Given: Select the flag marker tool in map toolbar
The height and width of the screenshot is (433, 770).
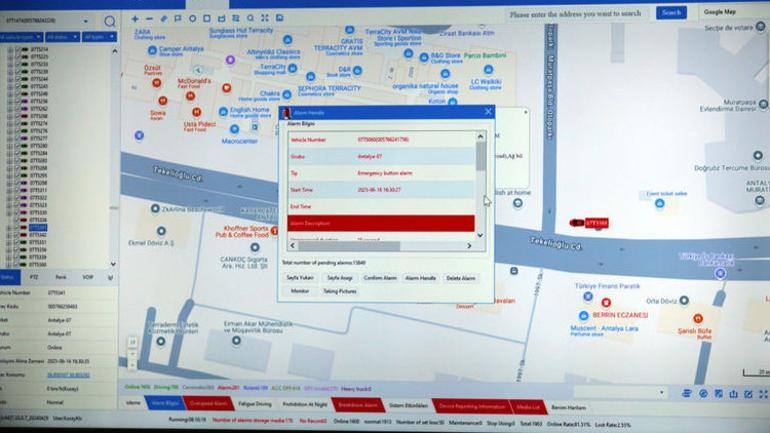Looking at the screenshot, I should (178, 19).
